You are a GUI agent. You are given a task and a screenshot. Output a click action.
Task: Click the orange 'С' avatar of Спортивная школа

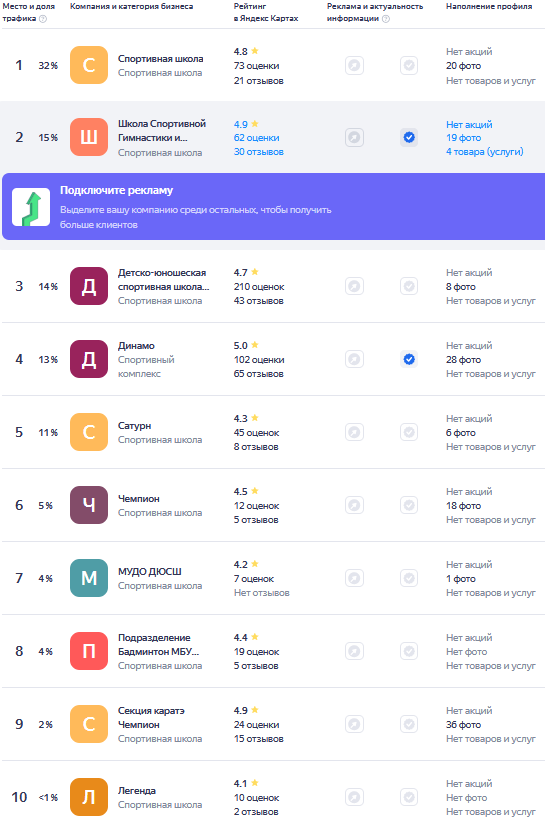tap(89, 65)
